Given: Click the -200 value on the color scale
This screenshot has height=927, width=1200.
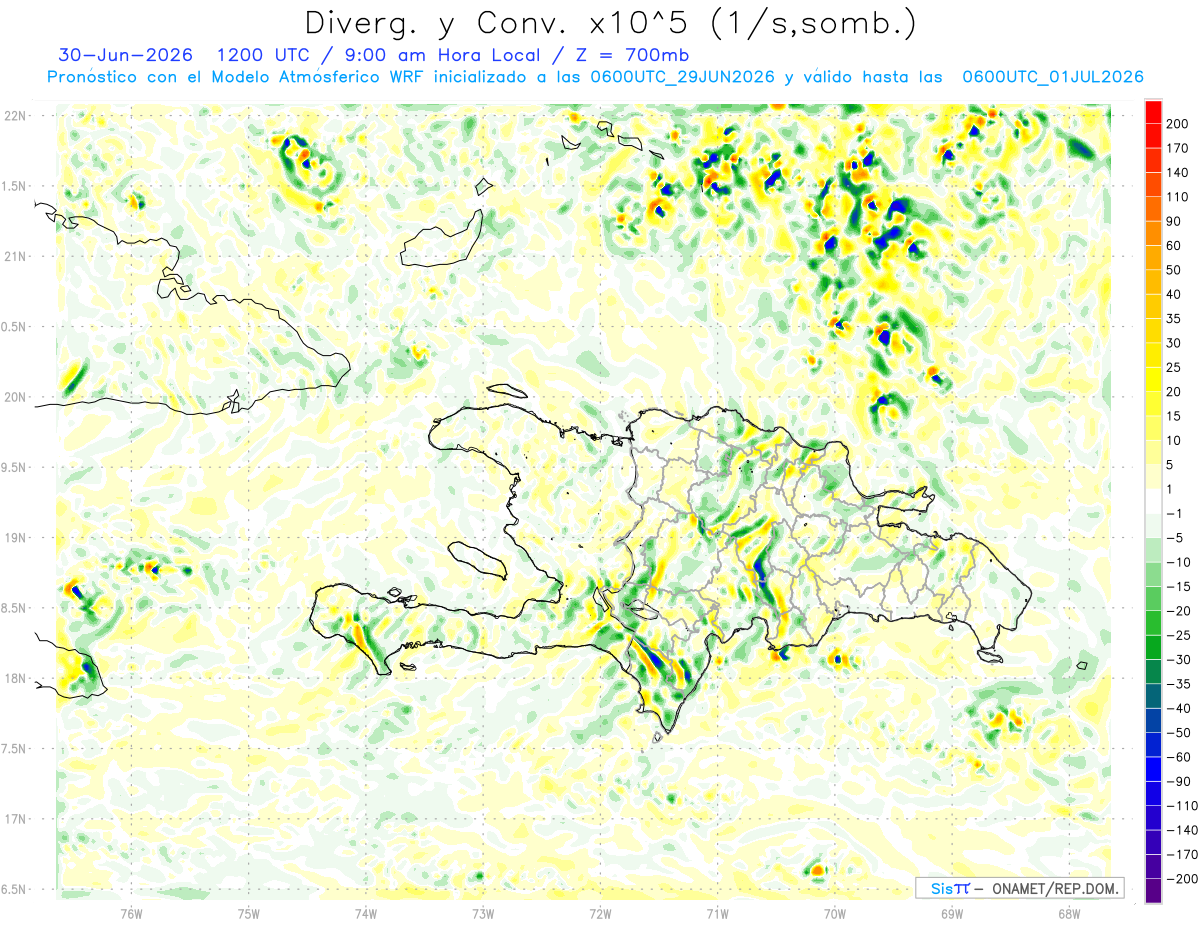Looking at the screenshot, I should click(1181, 878).
